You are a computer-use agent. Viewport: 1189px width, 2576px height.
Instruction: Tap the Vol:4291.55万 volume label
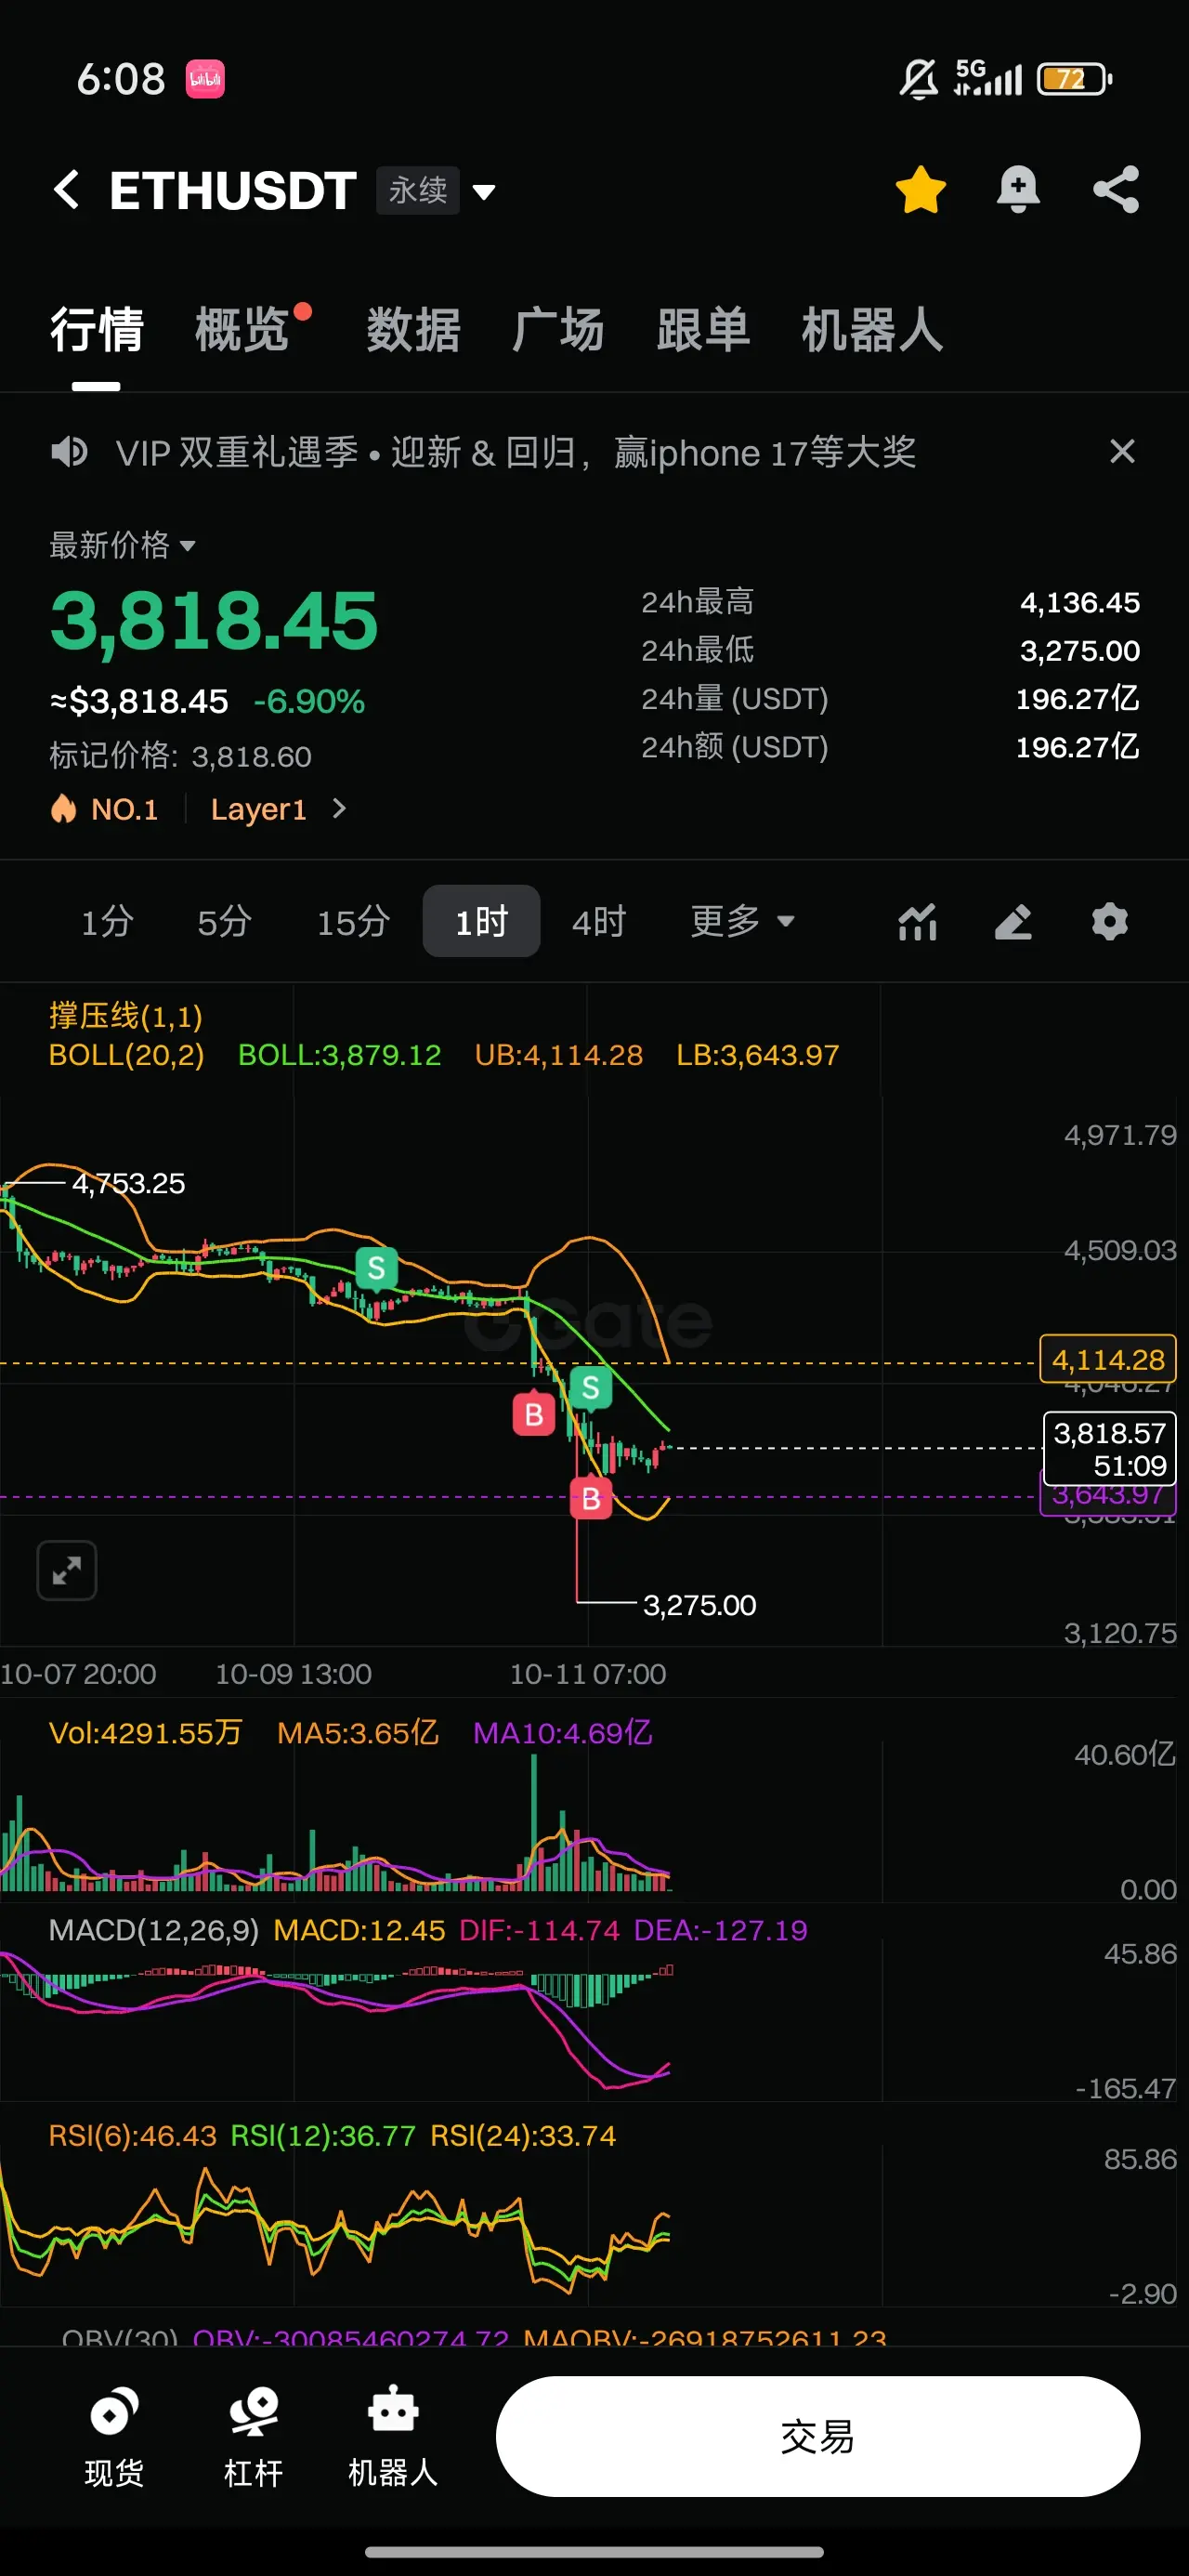click(146, 1733)
